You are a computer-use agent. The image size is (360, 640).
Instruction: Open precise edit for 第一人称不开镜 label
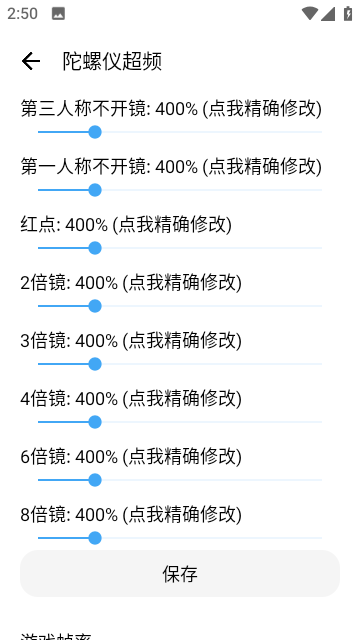coord(171,167)
